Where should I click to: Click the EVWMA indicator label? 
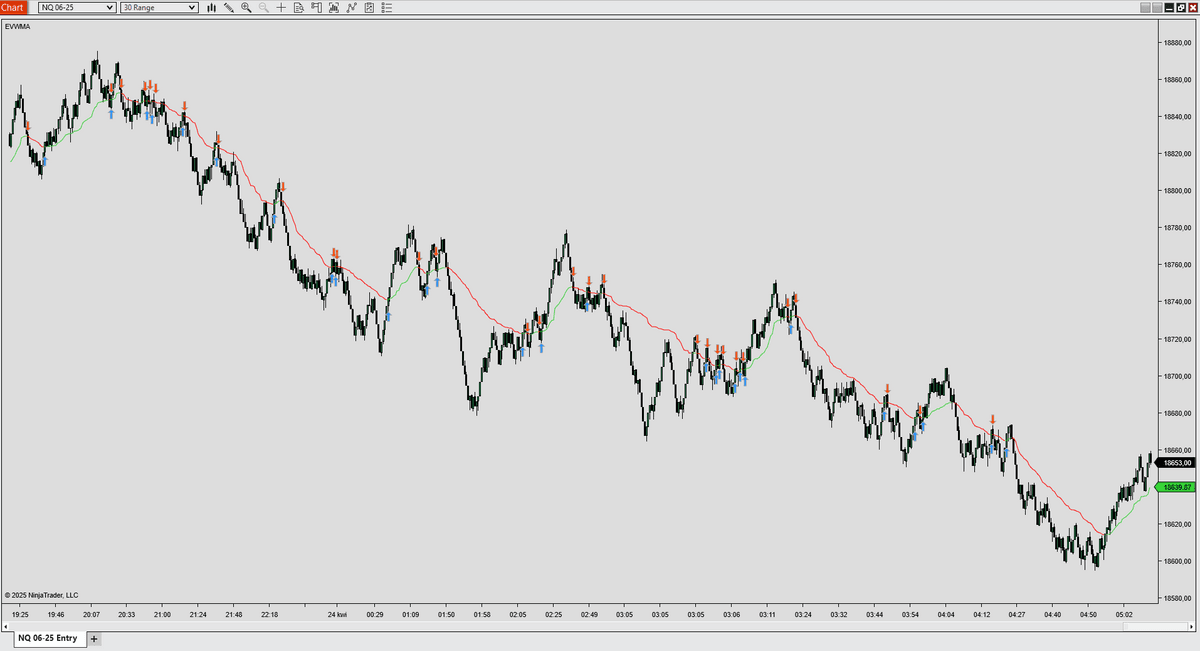(17, 26)
